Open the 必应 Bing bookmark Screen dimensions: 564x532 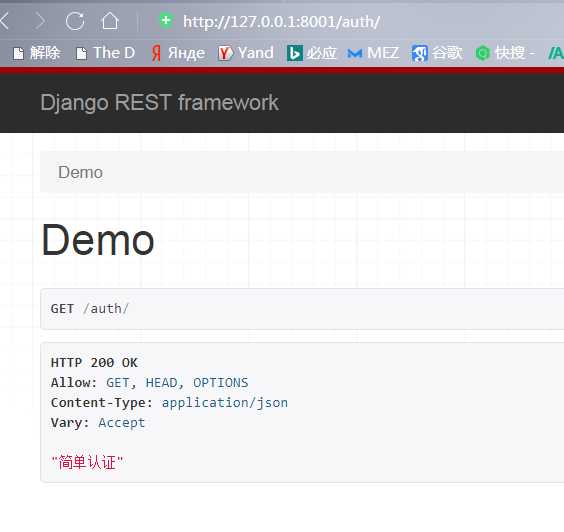click(x=311, y=53)
